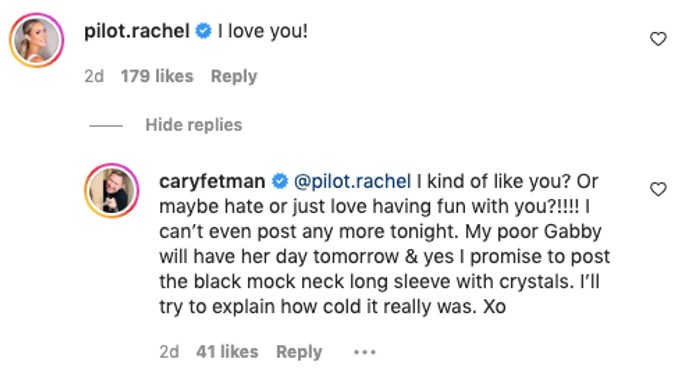View the 41 likes list
Viewport: 680px width, 380px height.
(x=227, y=352)
